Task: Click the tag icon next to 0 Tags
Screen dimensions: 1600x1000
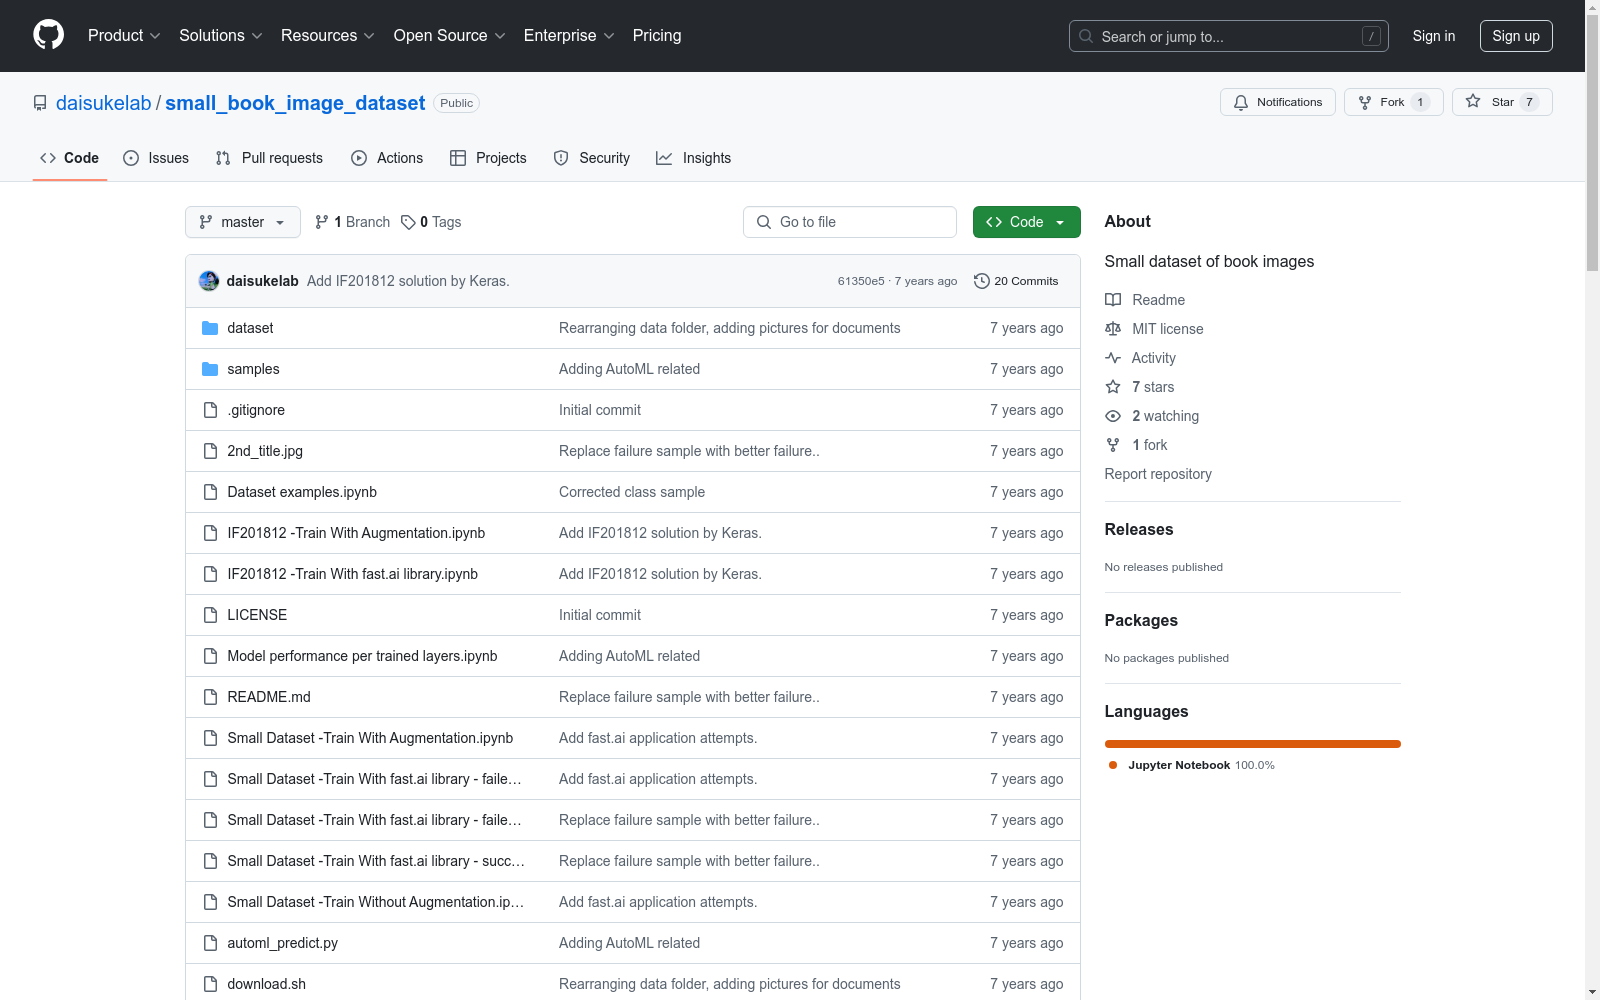Action: pos(408,222)
